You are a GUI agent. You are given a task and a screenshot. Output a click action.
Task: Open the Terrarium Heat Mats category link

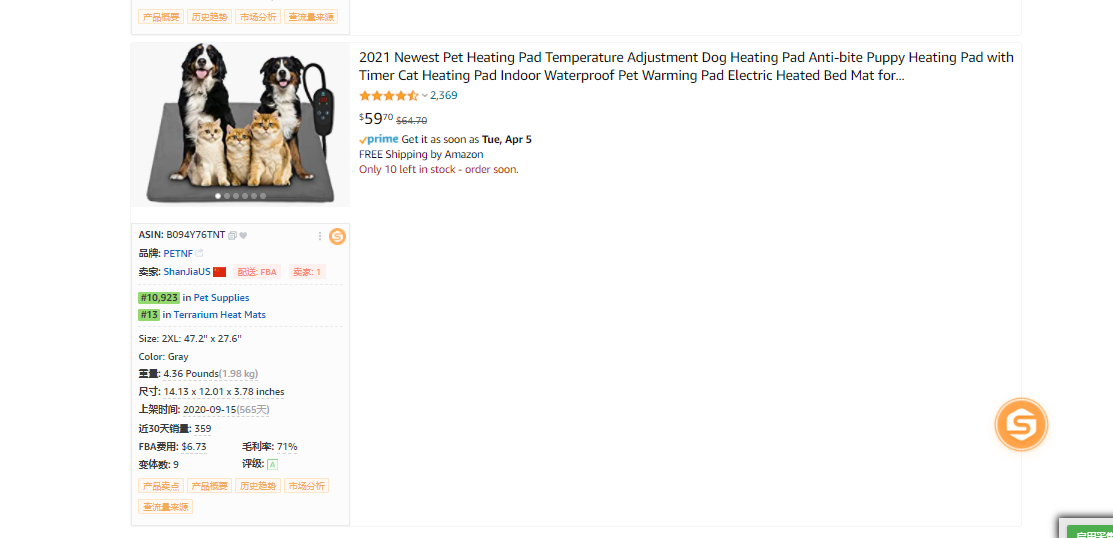(x=220, y=314)
